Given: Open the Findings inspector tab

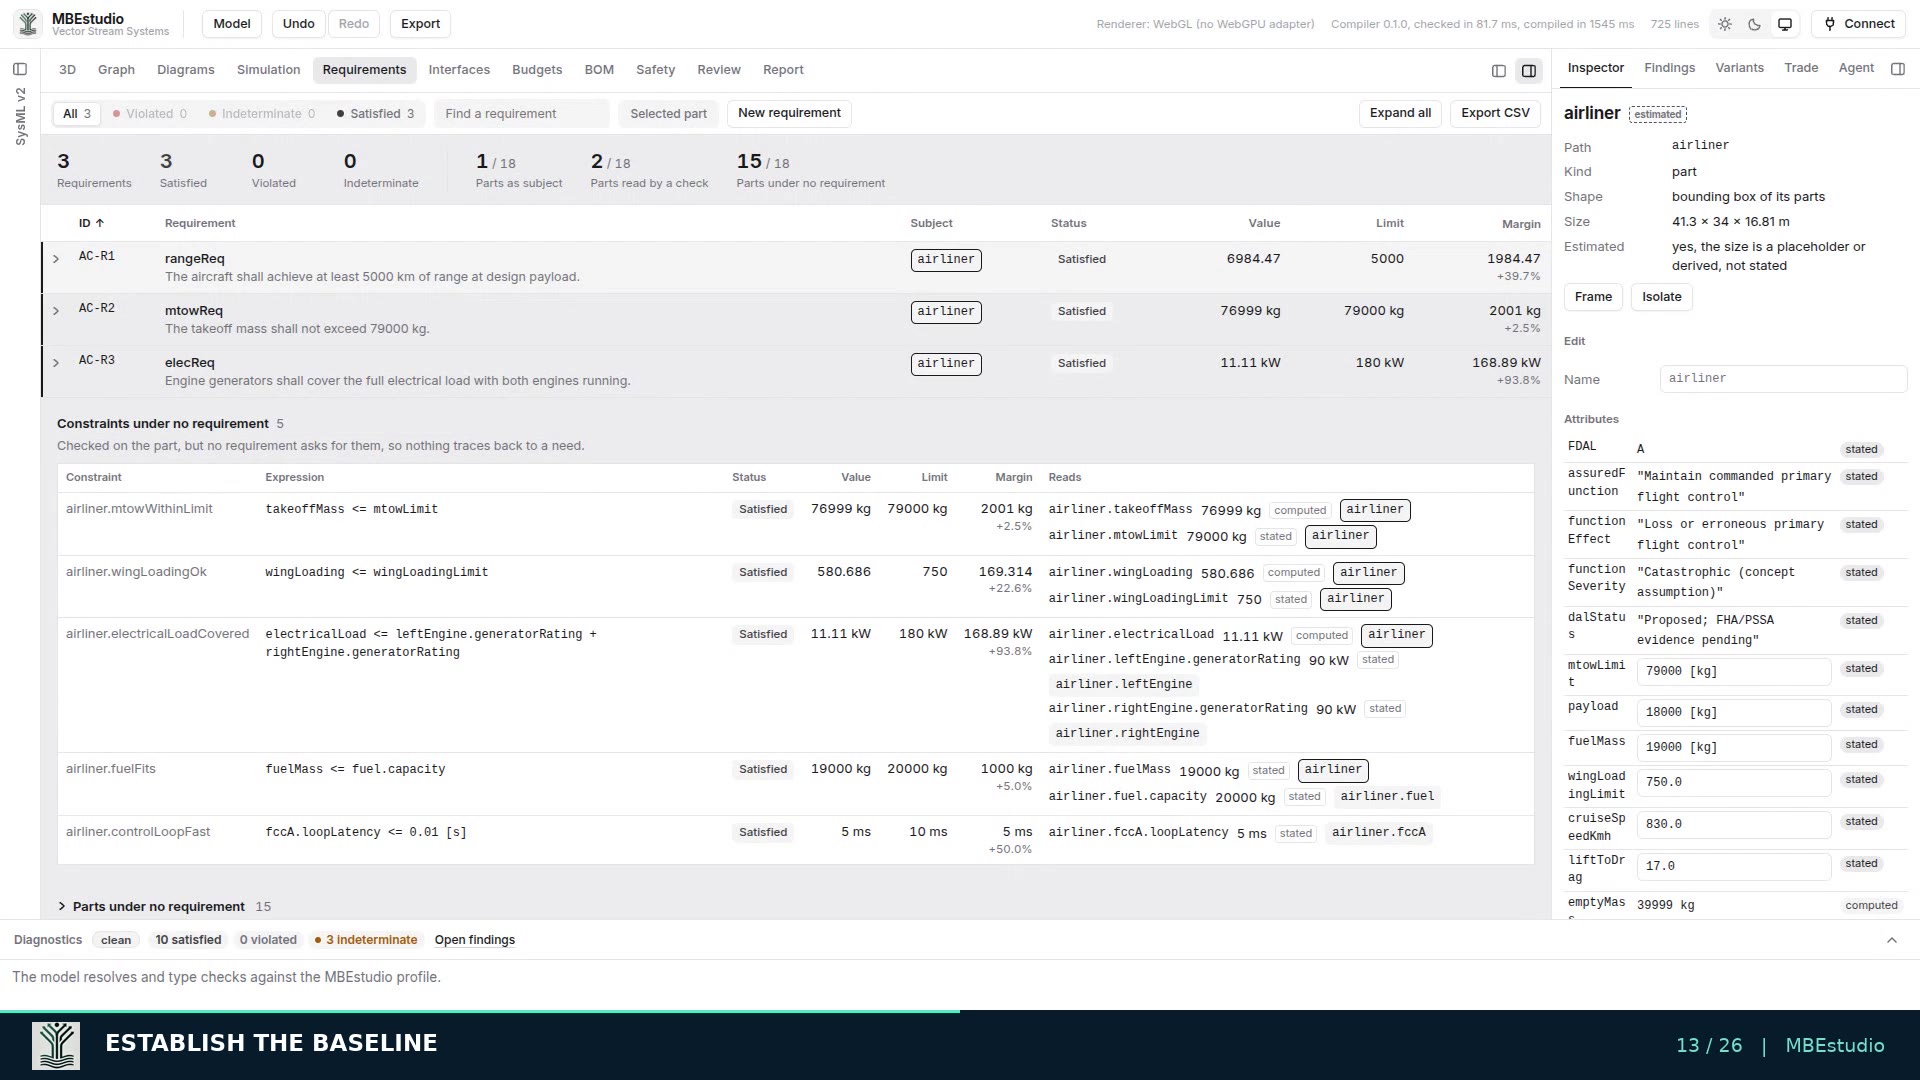Looking at the screenshot, I should tap(1669, 68).
